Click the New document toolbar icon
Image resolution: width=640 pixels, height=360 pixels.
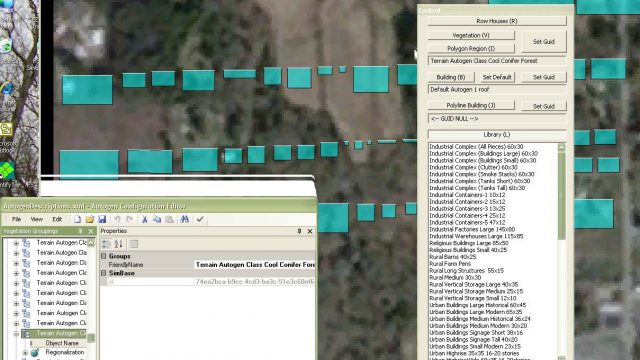77,220
